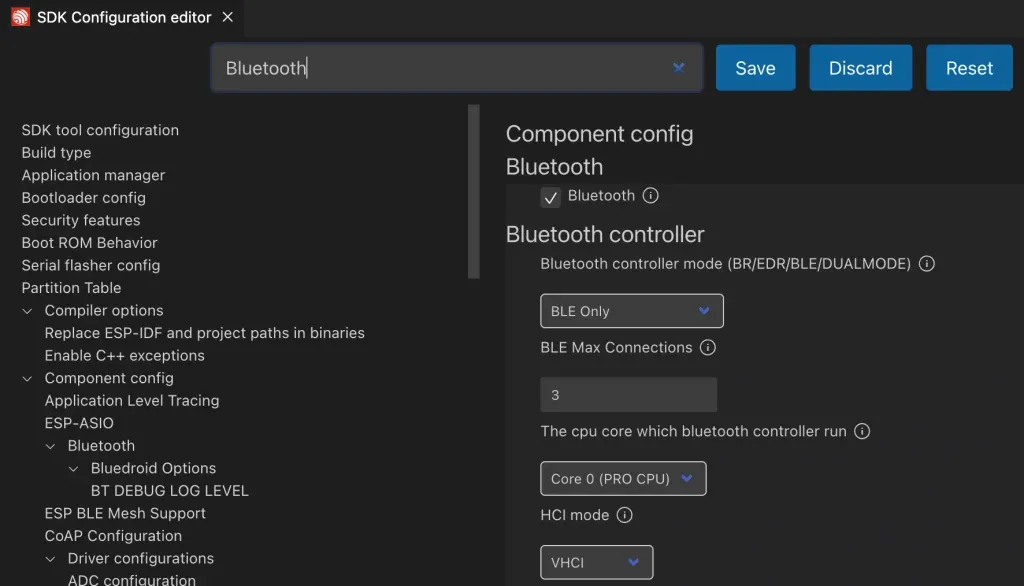Click the ESP-IDF logo on the editor tab
This screenshot has height=586, width=1024.
tap(20, 16)
